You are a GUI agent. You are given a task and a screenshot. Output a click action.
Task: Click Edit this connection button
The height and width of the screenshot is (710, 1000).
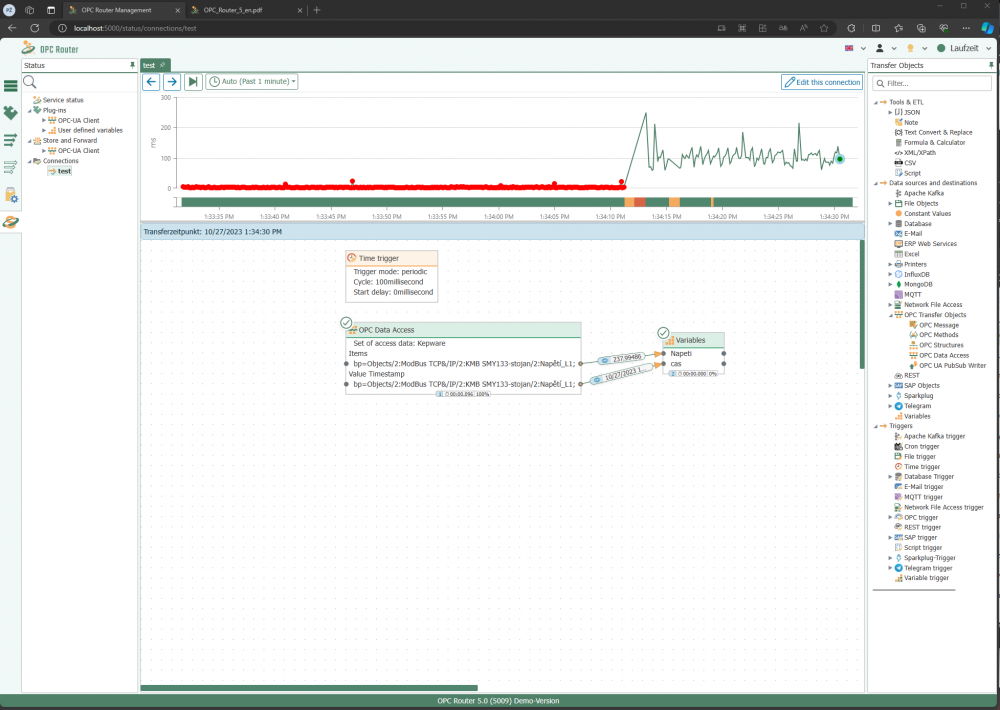coord(822,82)
